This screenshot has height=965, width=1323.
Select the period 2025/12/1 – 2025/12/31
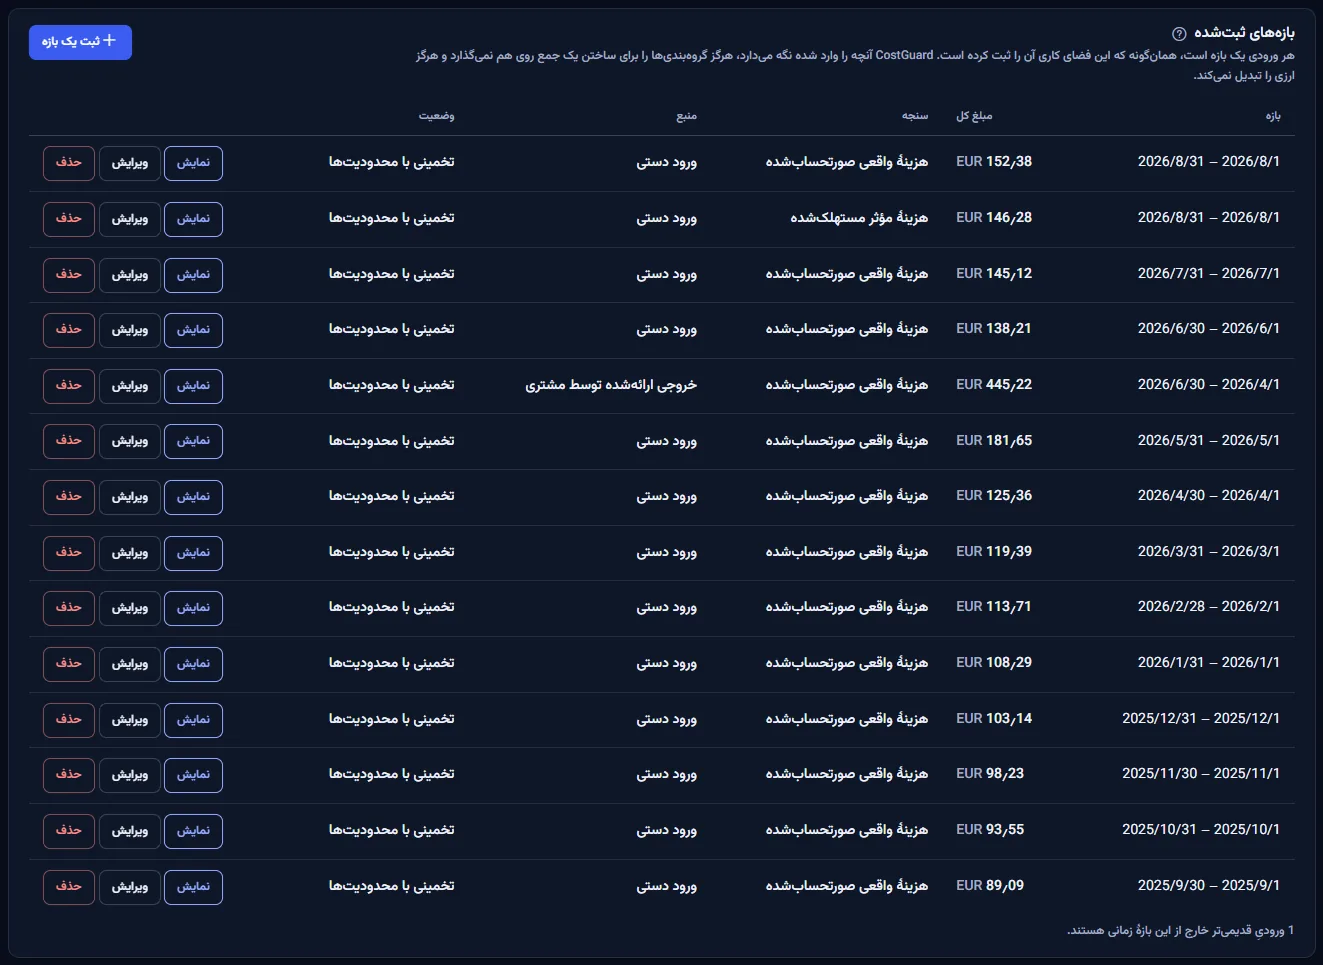(1201, 719)
